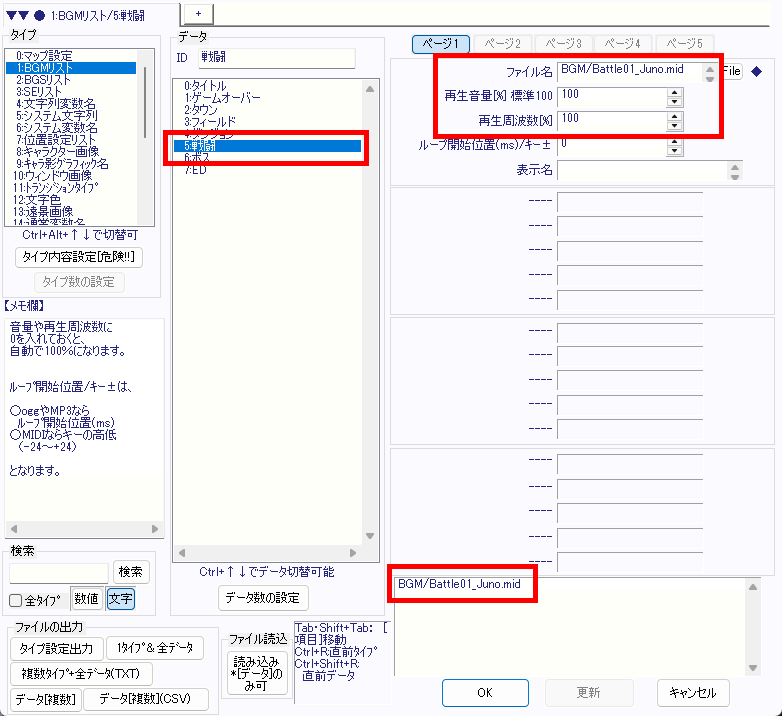This screenshot has width=782, height=716.
Task: Select the 文字 search mode toggle
Action: click(120, 599)
